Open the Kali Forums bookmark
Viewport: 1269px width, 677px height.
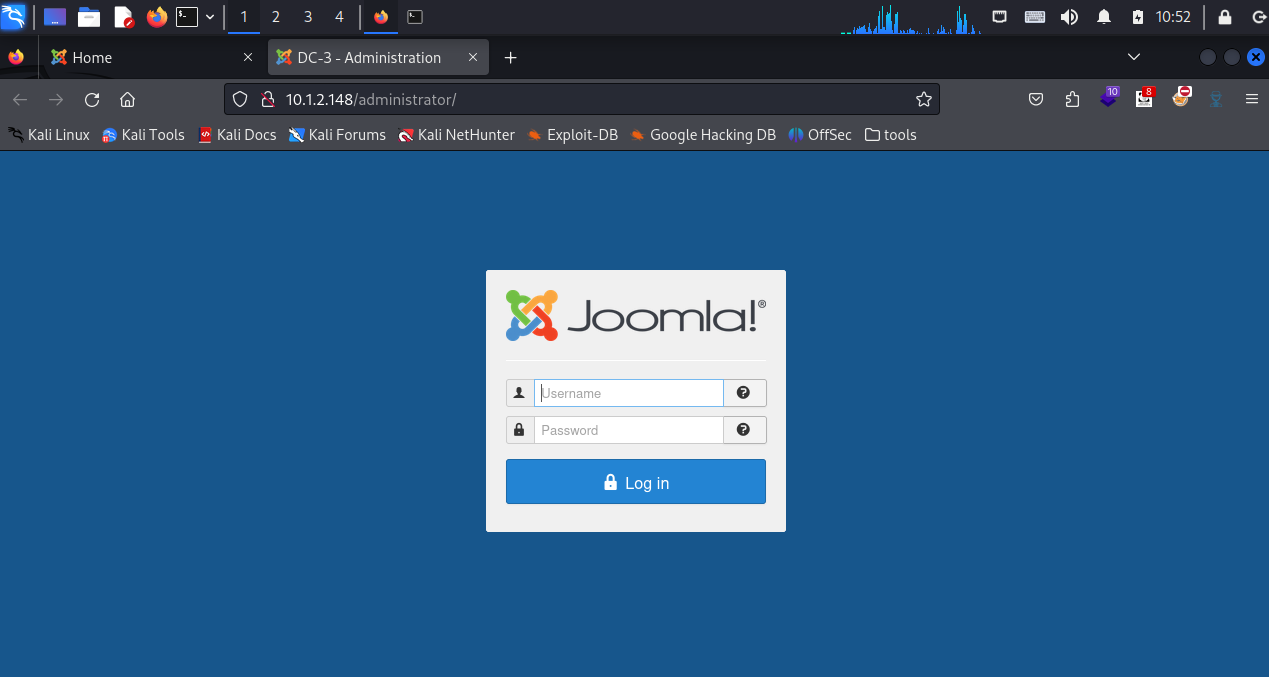click(x=337, y=134)
